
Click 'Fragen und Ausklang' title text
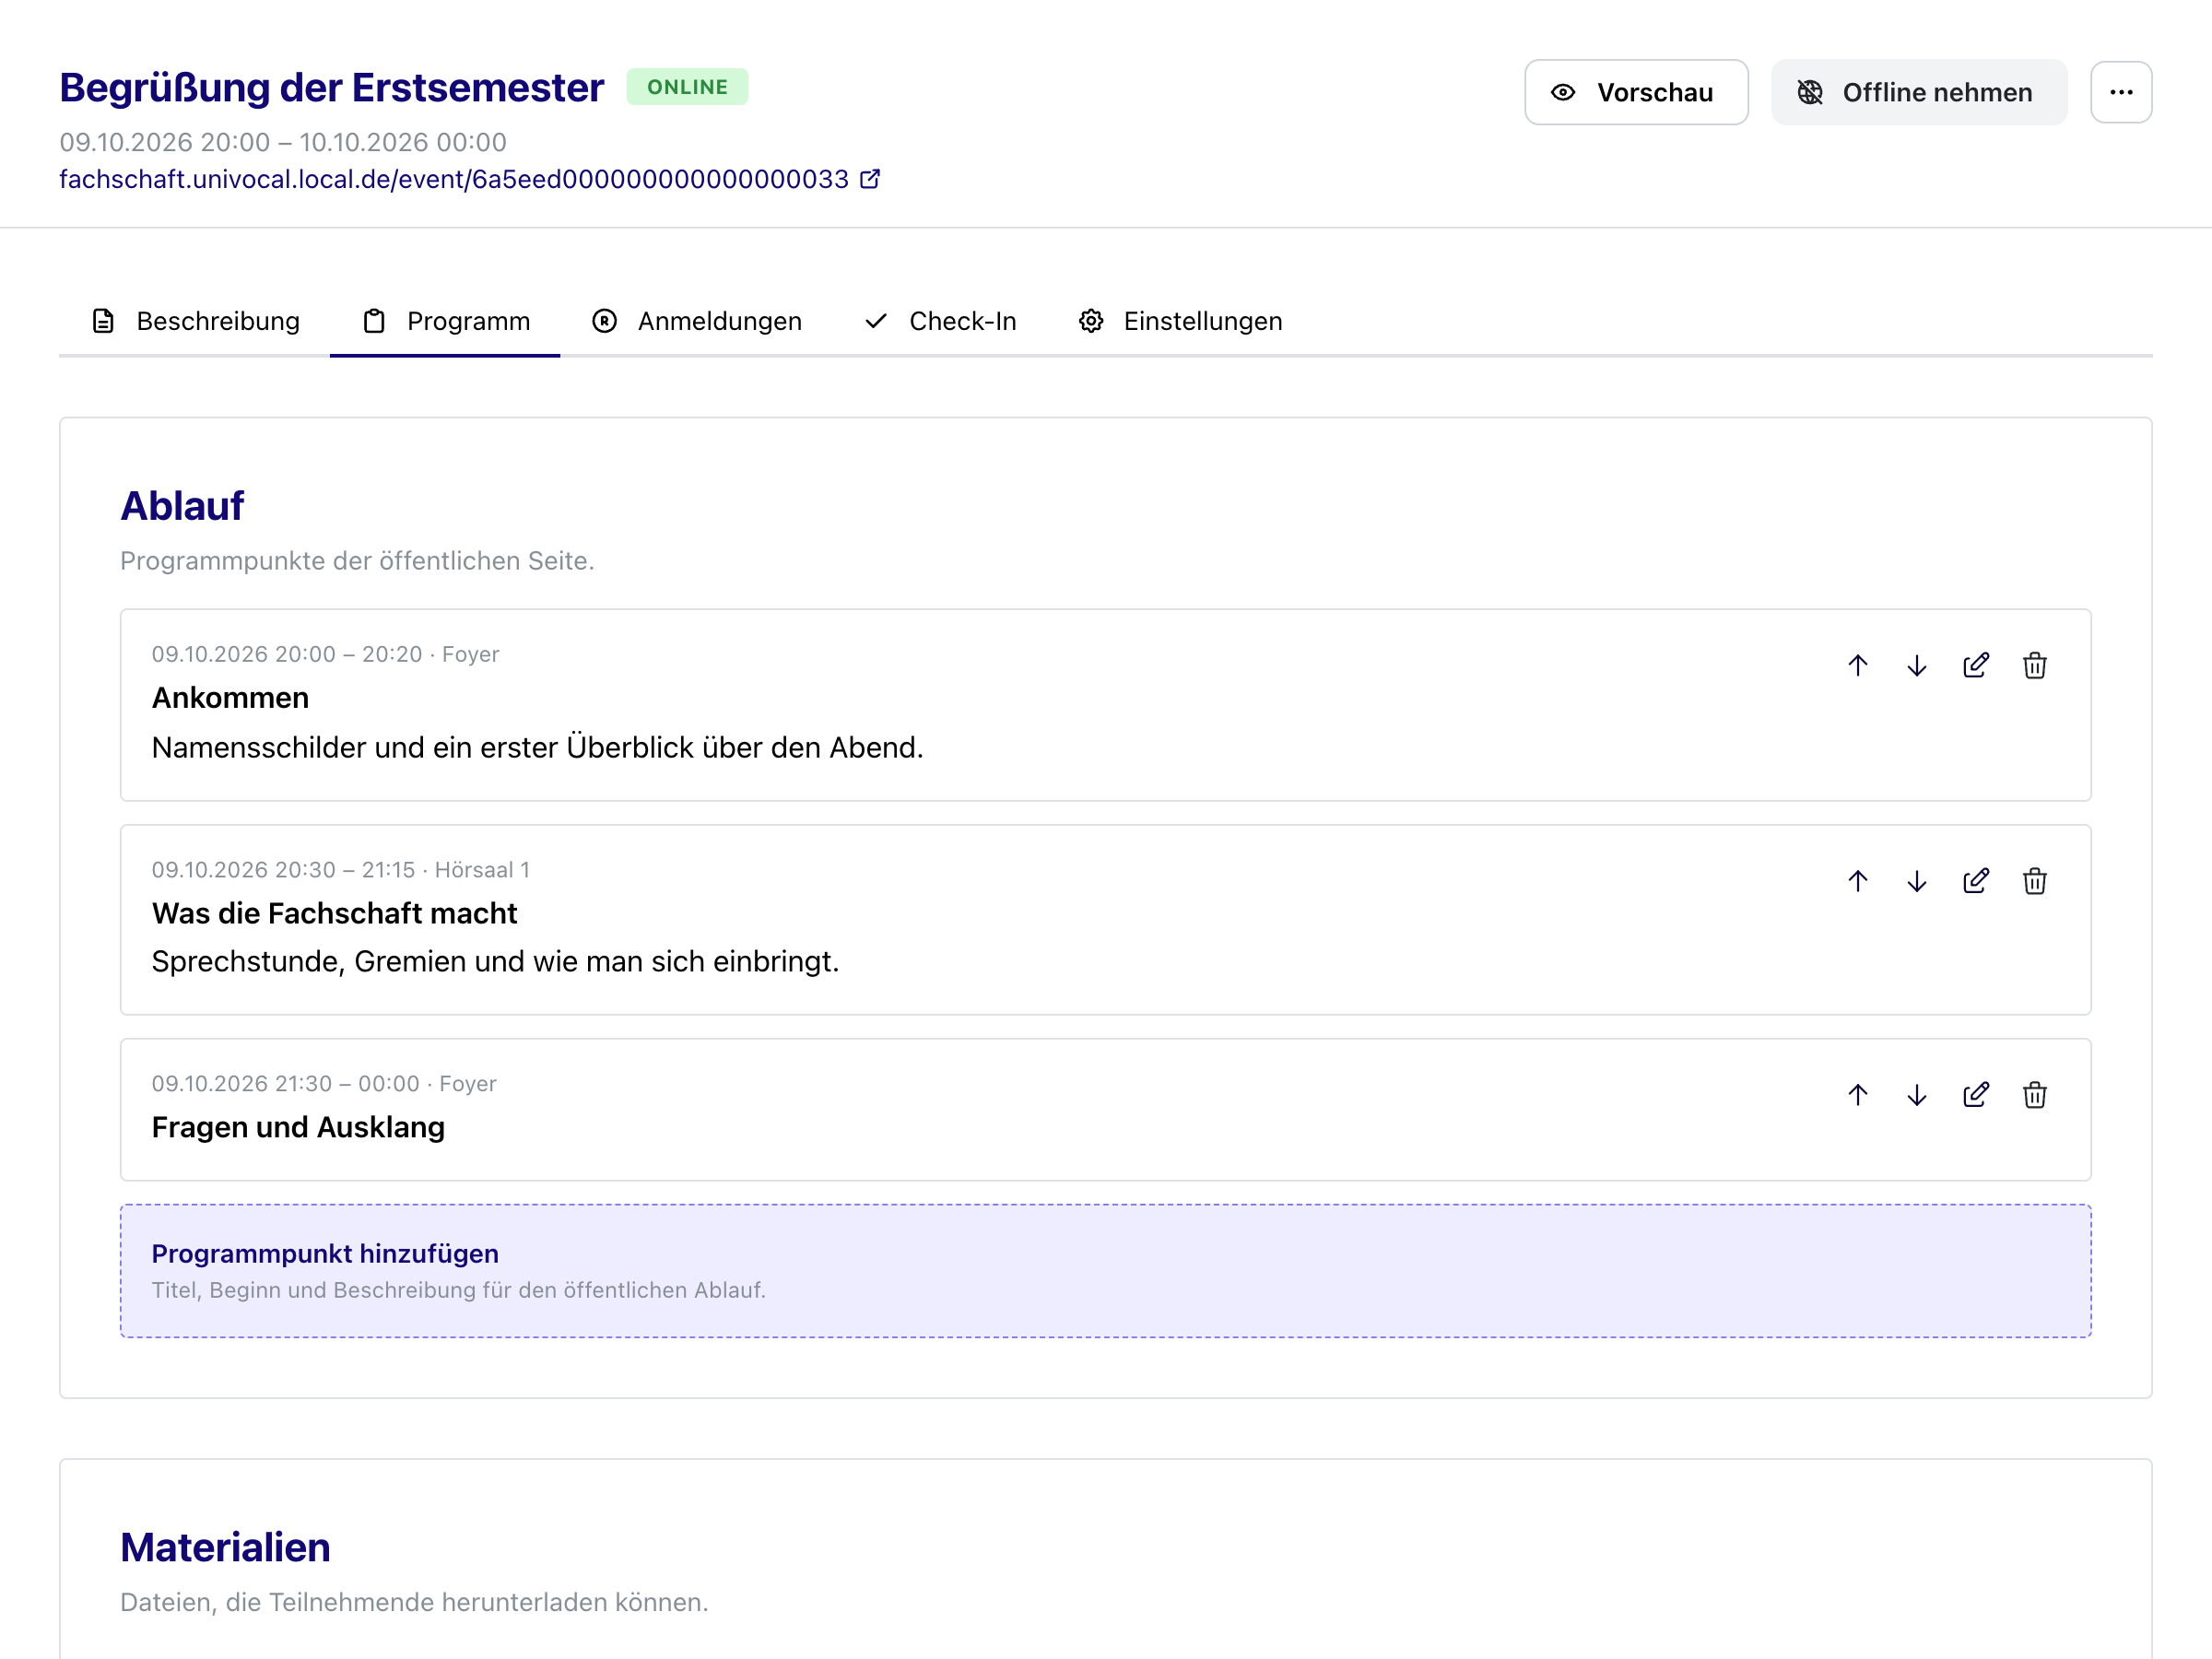tap(298, 1127)
